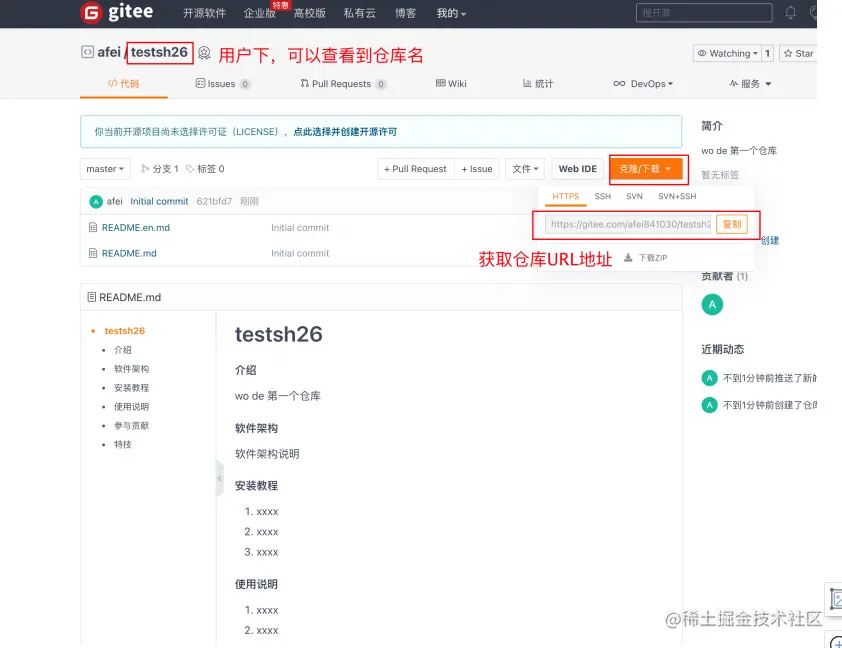
Task: Jump to 使用说明 in the README outline
Action: coord(132,406)
